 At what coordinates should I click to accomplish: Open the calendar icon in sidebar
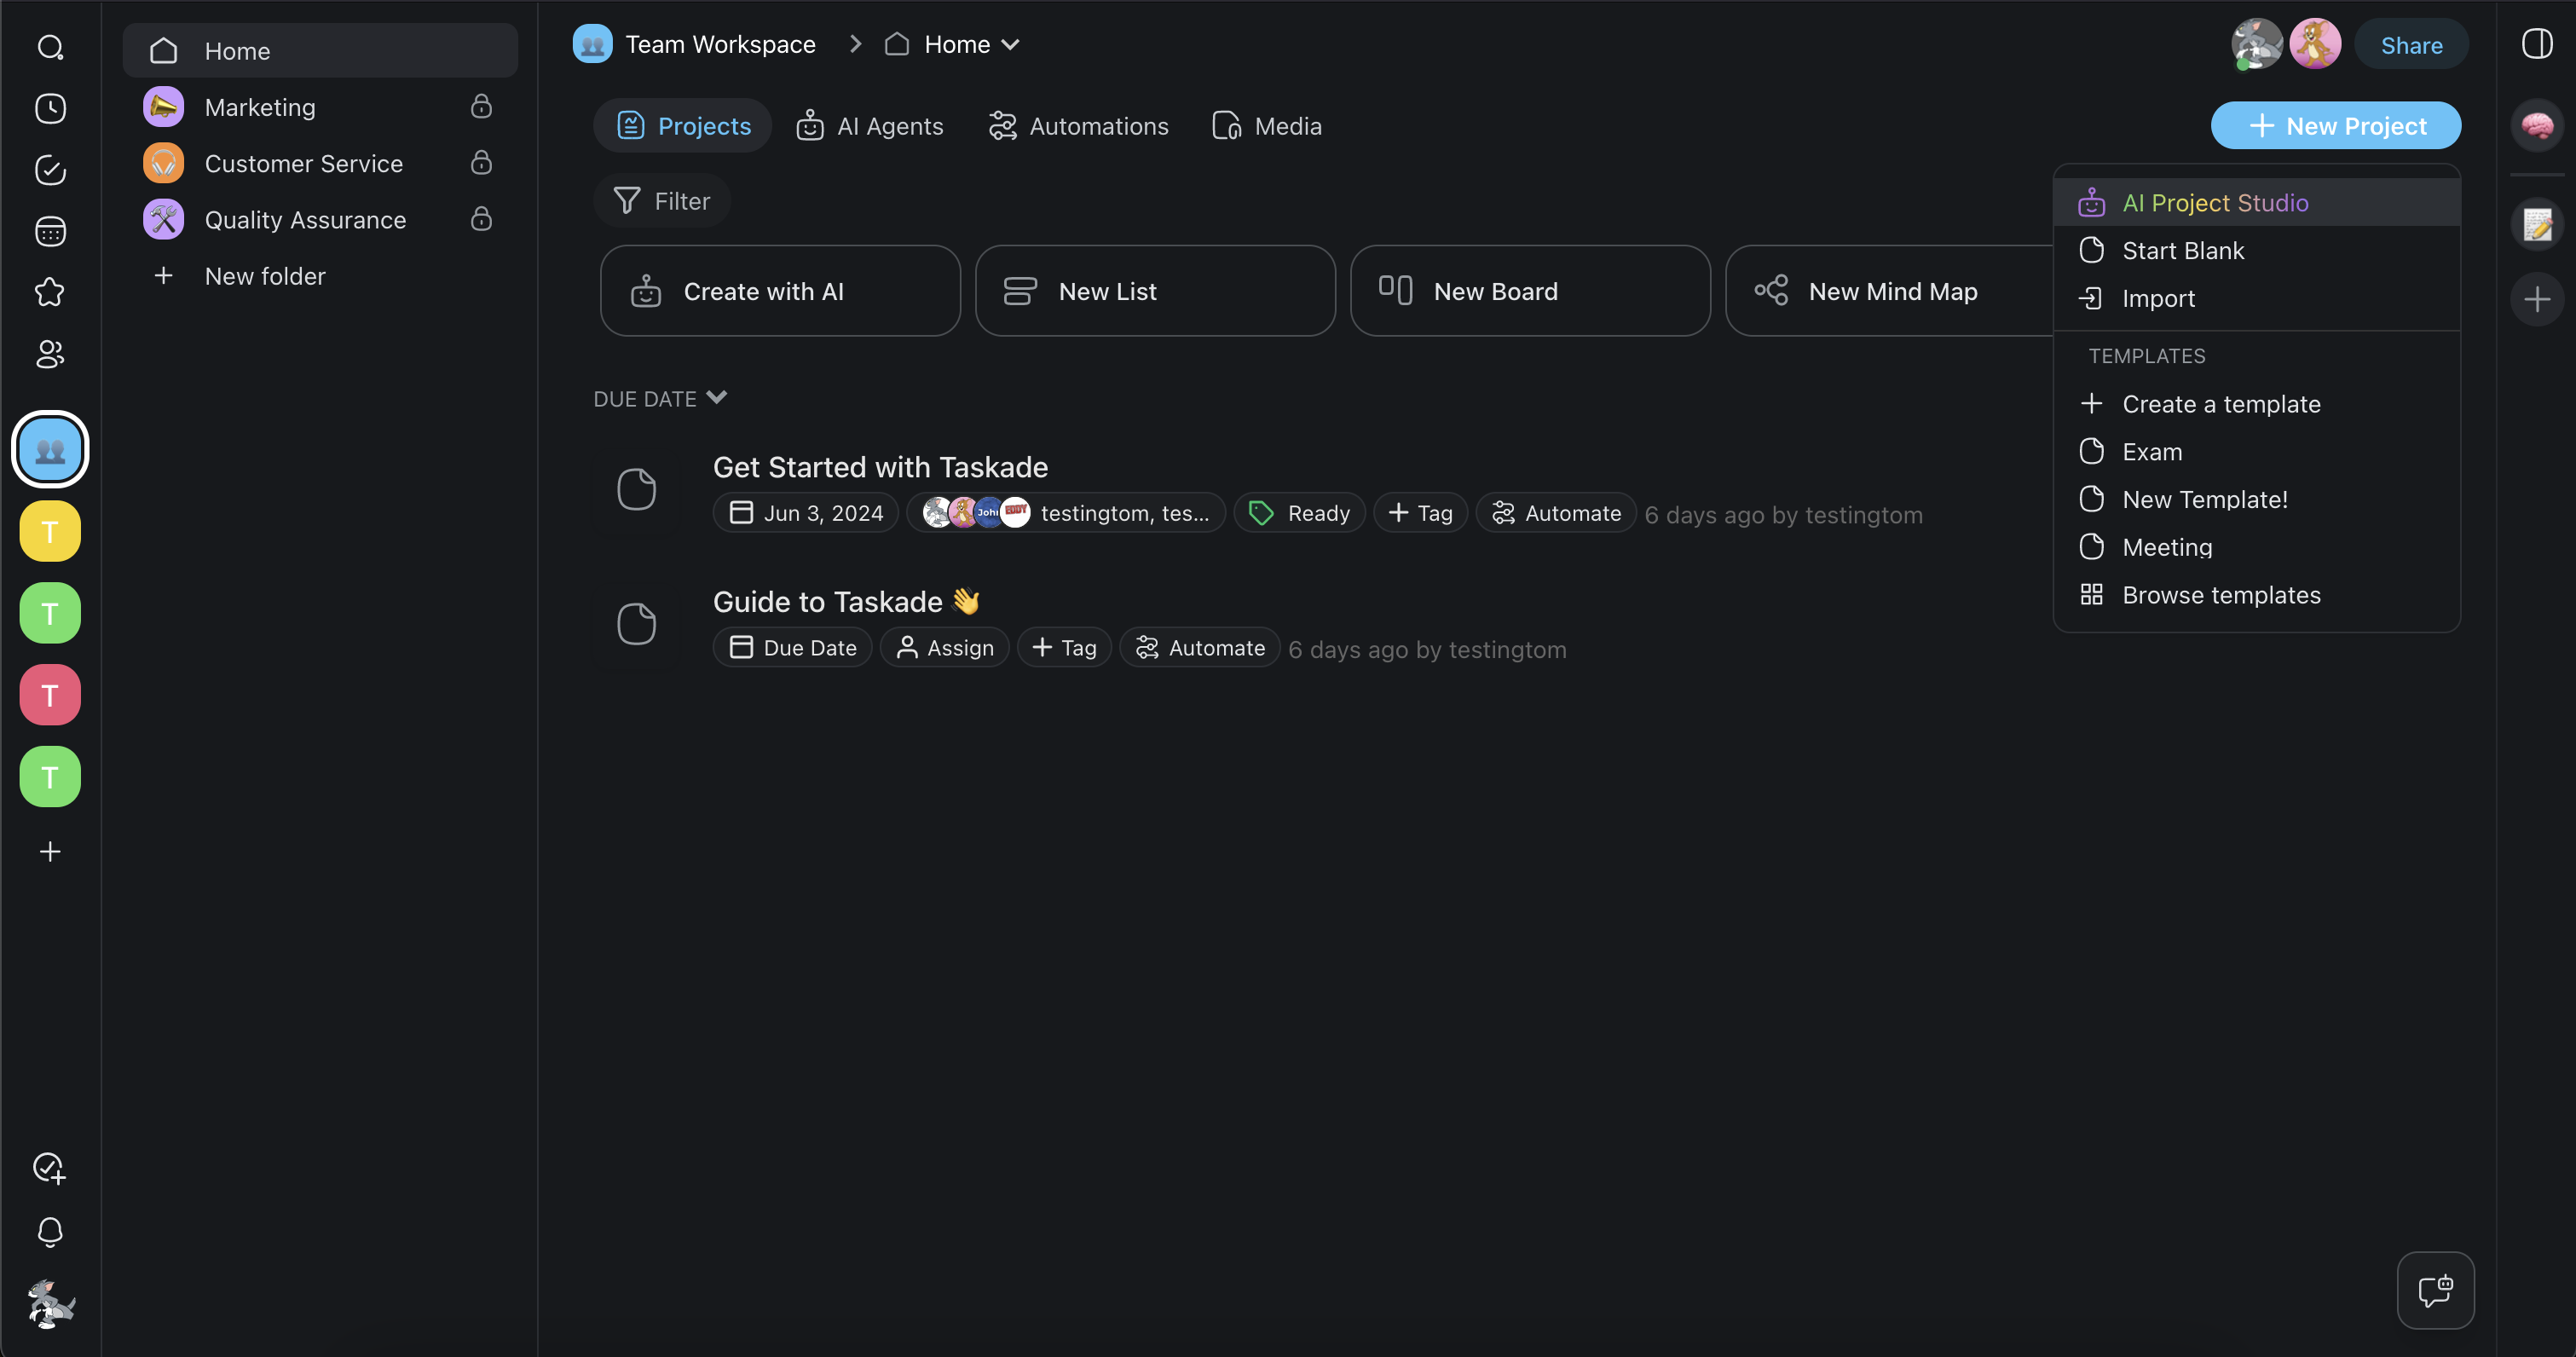pos(50,232)
